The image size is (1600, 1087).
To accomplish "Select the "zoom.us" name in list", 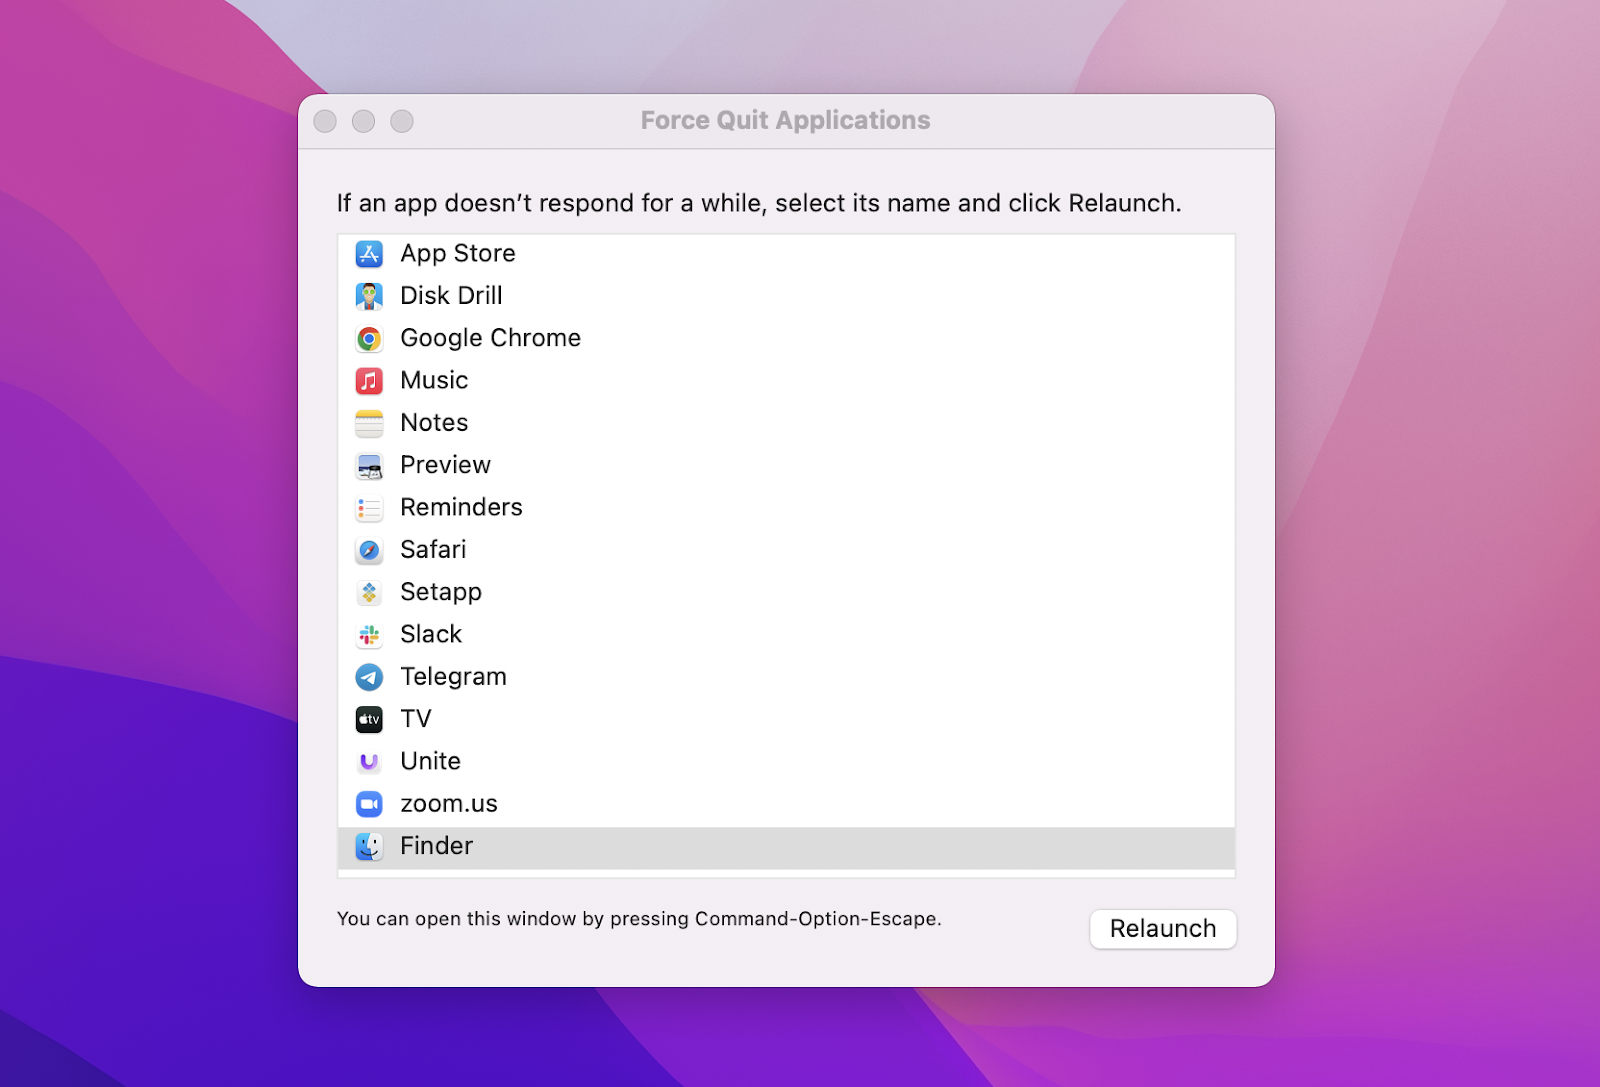I will (x=448, y=804).
